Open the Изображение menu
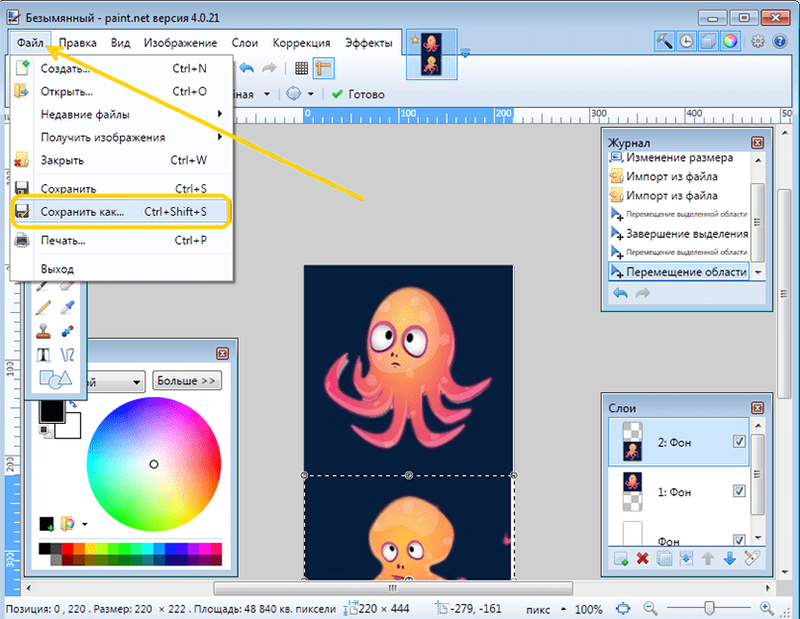Viewport: 800px width, 619px height. [x=180, y=43]
